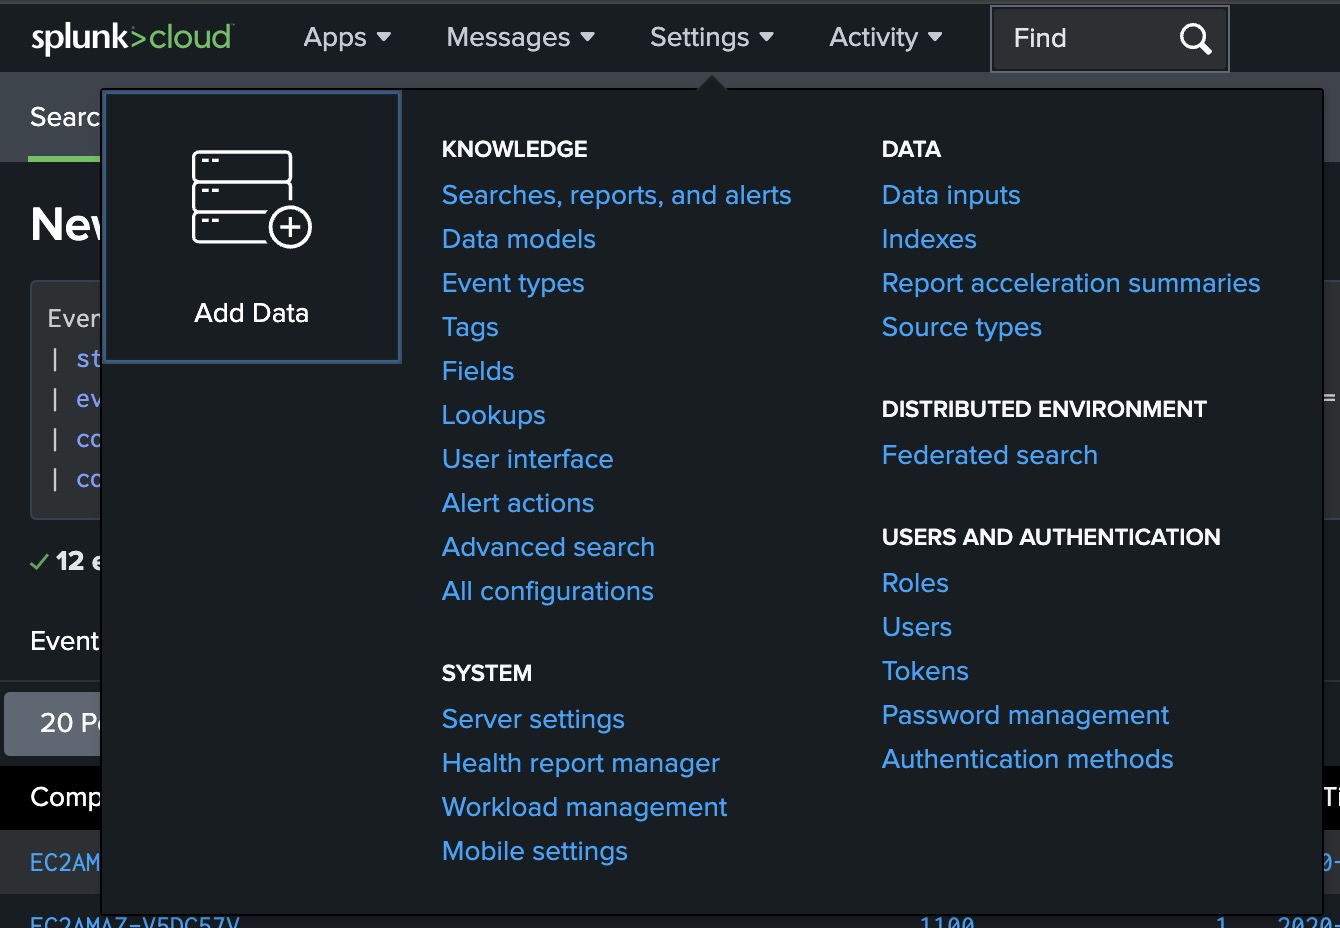
Task: Open Searches, reports, and alerts
Action: point(616,195)
